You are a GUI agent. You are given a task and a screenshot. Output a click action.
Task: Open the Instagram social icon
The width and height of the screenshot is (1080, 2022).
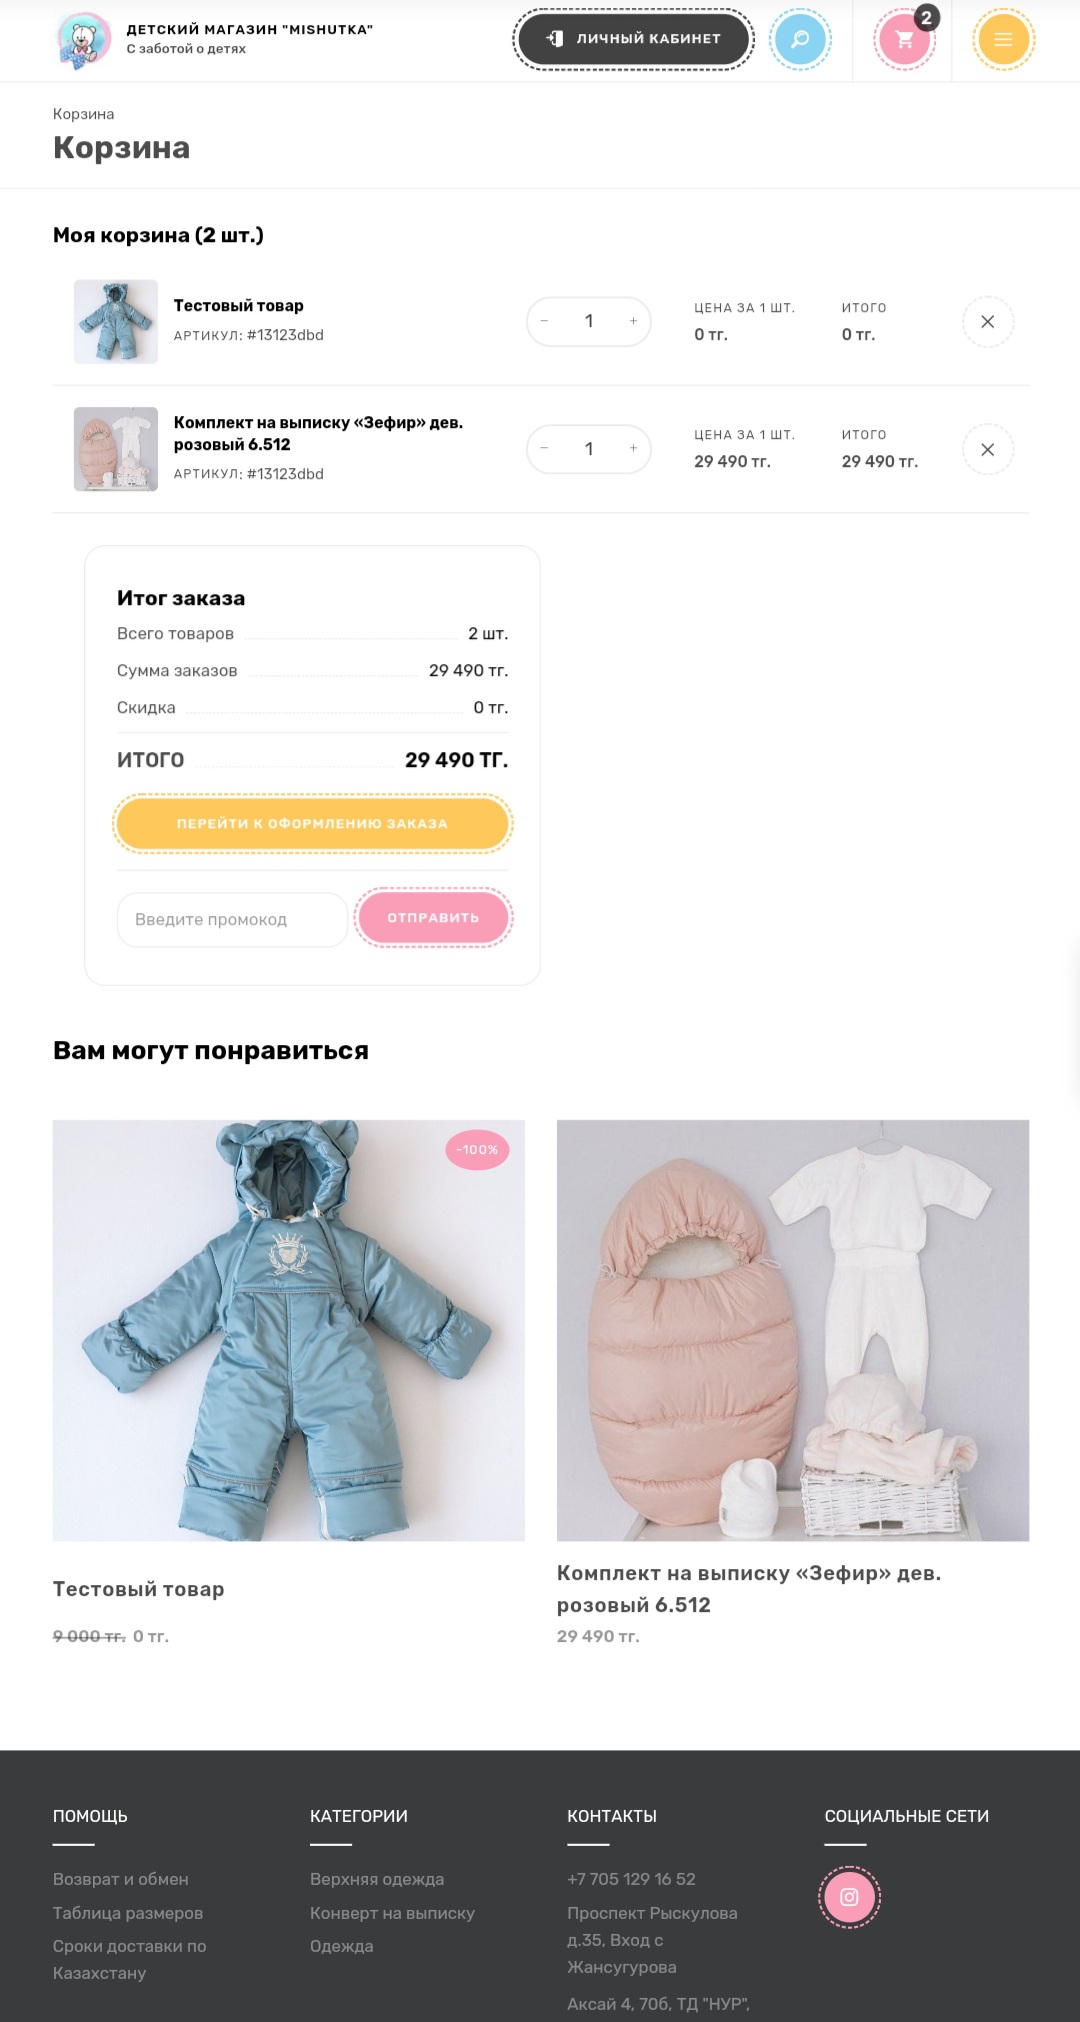(x=849, y=1897)
